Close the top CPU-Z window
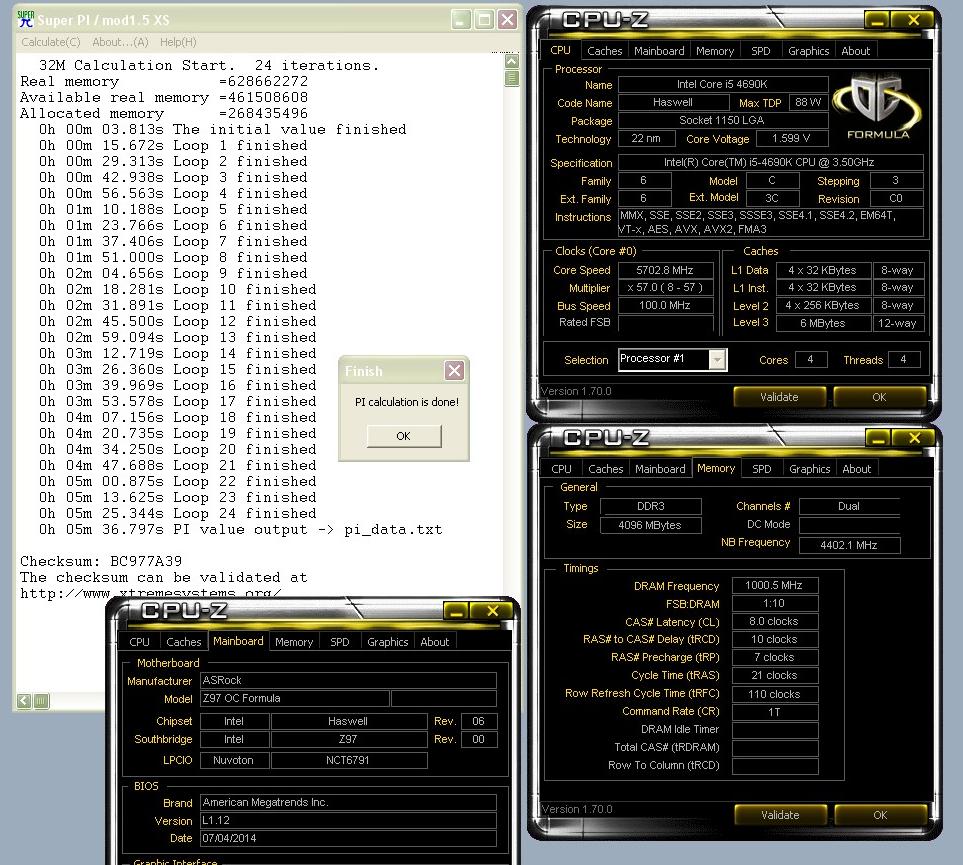Screen dimensions: 963x865 (x=914, y=20)
